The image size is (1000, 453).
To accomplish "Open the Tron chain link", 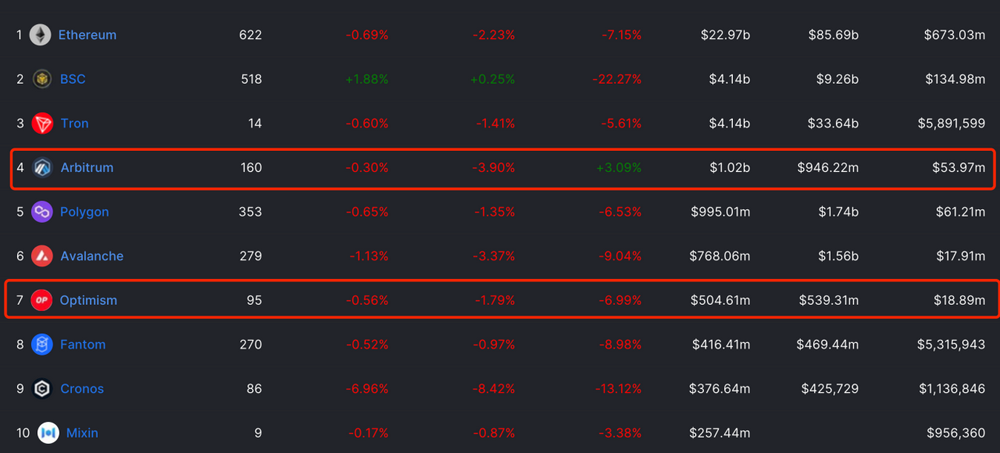I will coord(74,124).
